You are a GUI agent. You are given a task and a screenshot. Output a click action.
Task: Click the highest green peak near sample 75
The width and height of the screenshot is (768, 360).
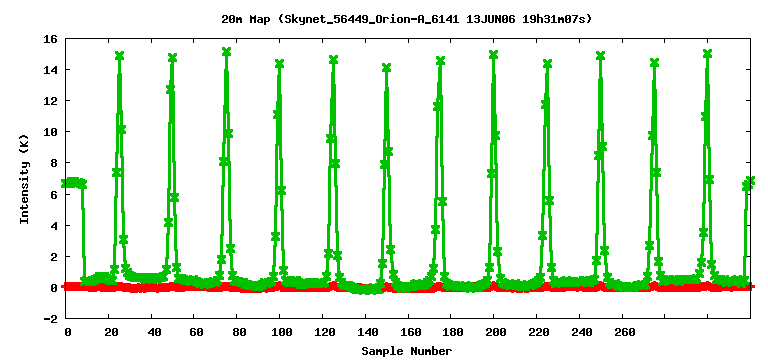226,51
